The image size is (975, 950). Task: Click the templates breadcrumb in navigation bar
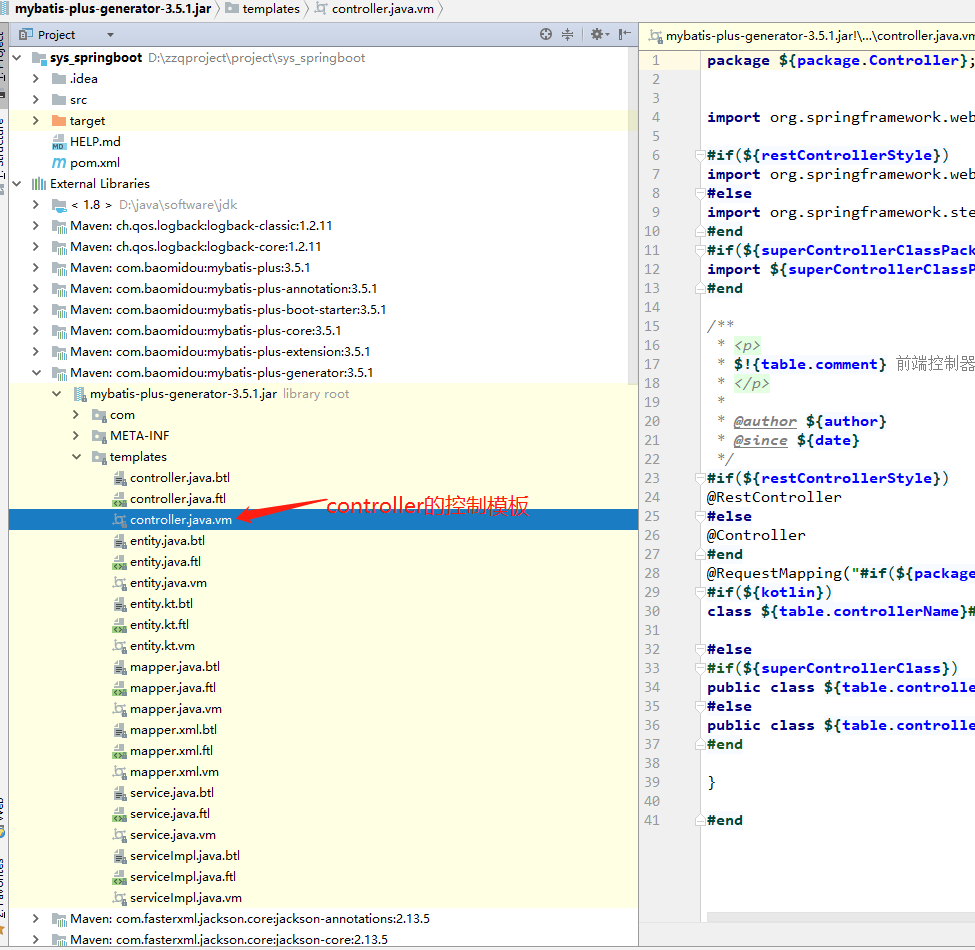point(270,9)
